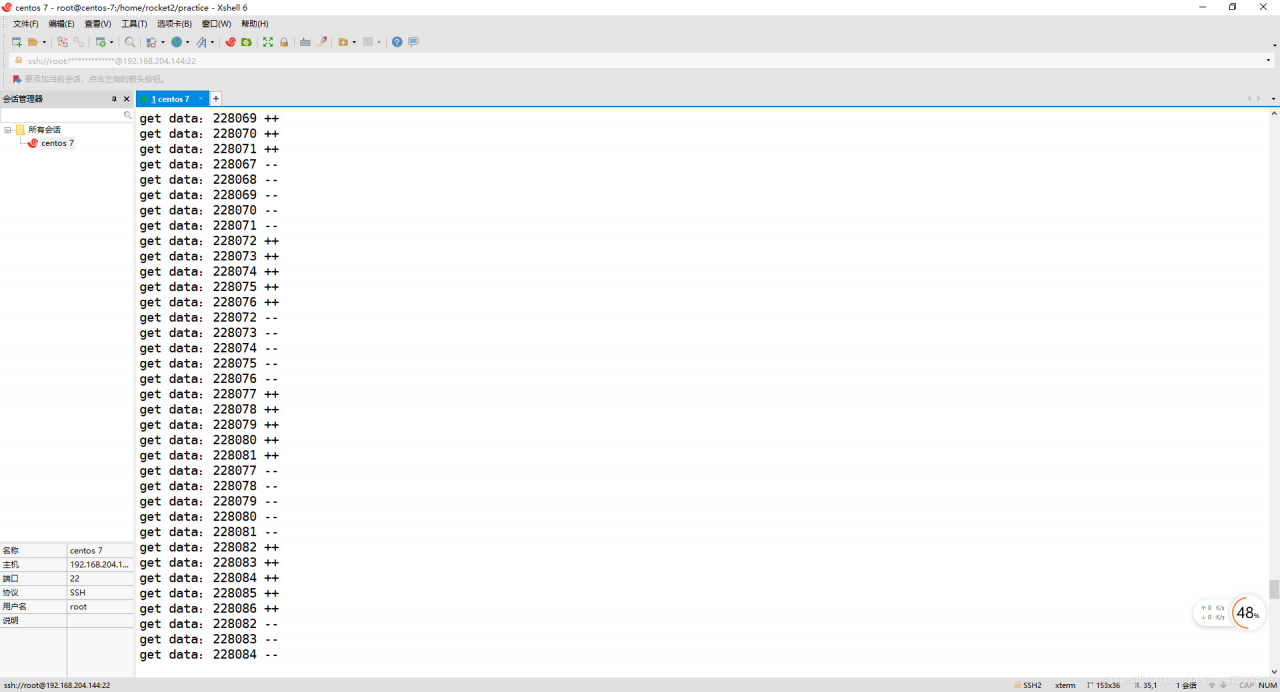Click the tab scroll right arrow
The height and width of the screenshot is (692, 1280).
[x=1259, y=98]
